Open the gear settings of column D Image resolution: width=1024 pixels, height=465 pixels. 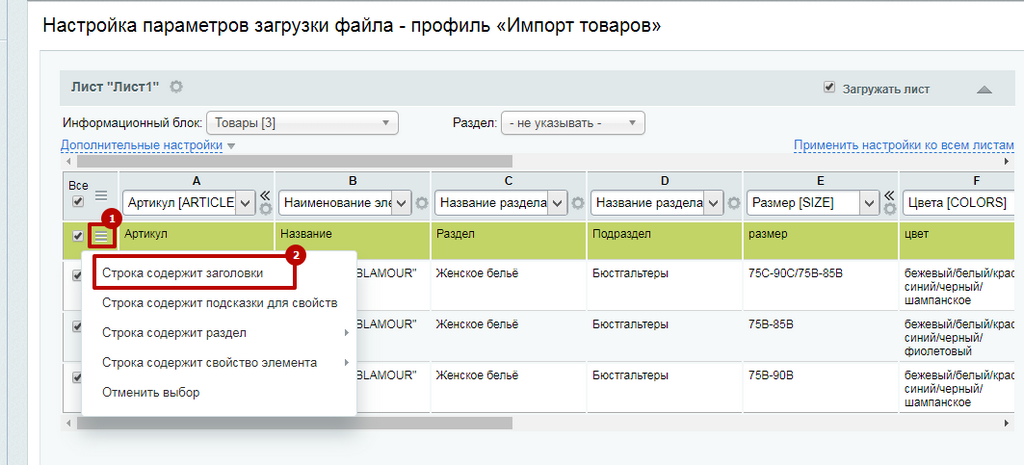point(733,203)
